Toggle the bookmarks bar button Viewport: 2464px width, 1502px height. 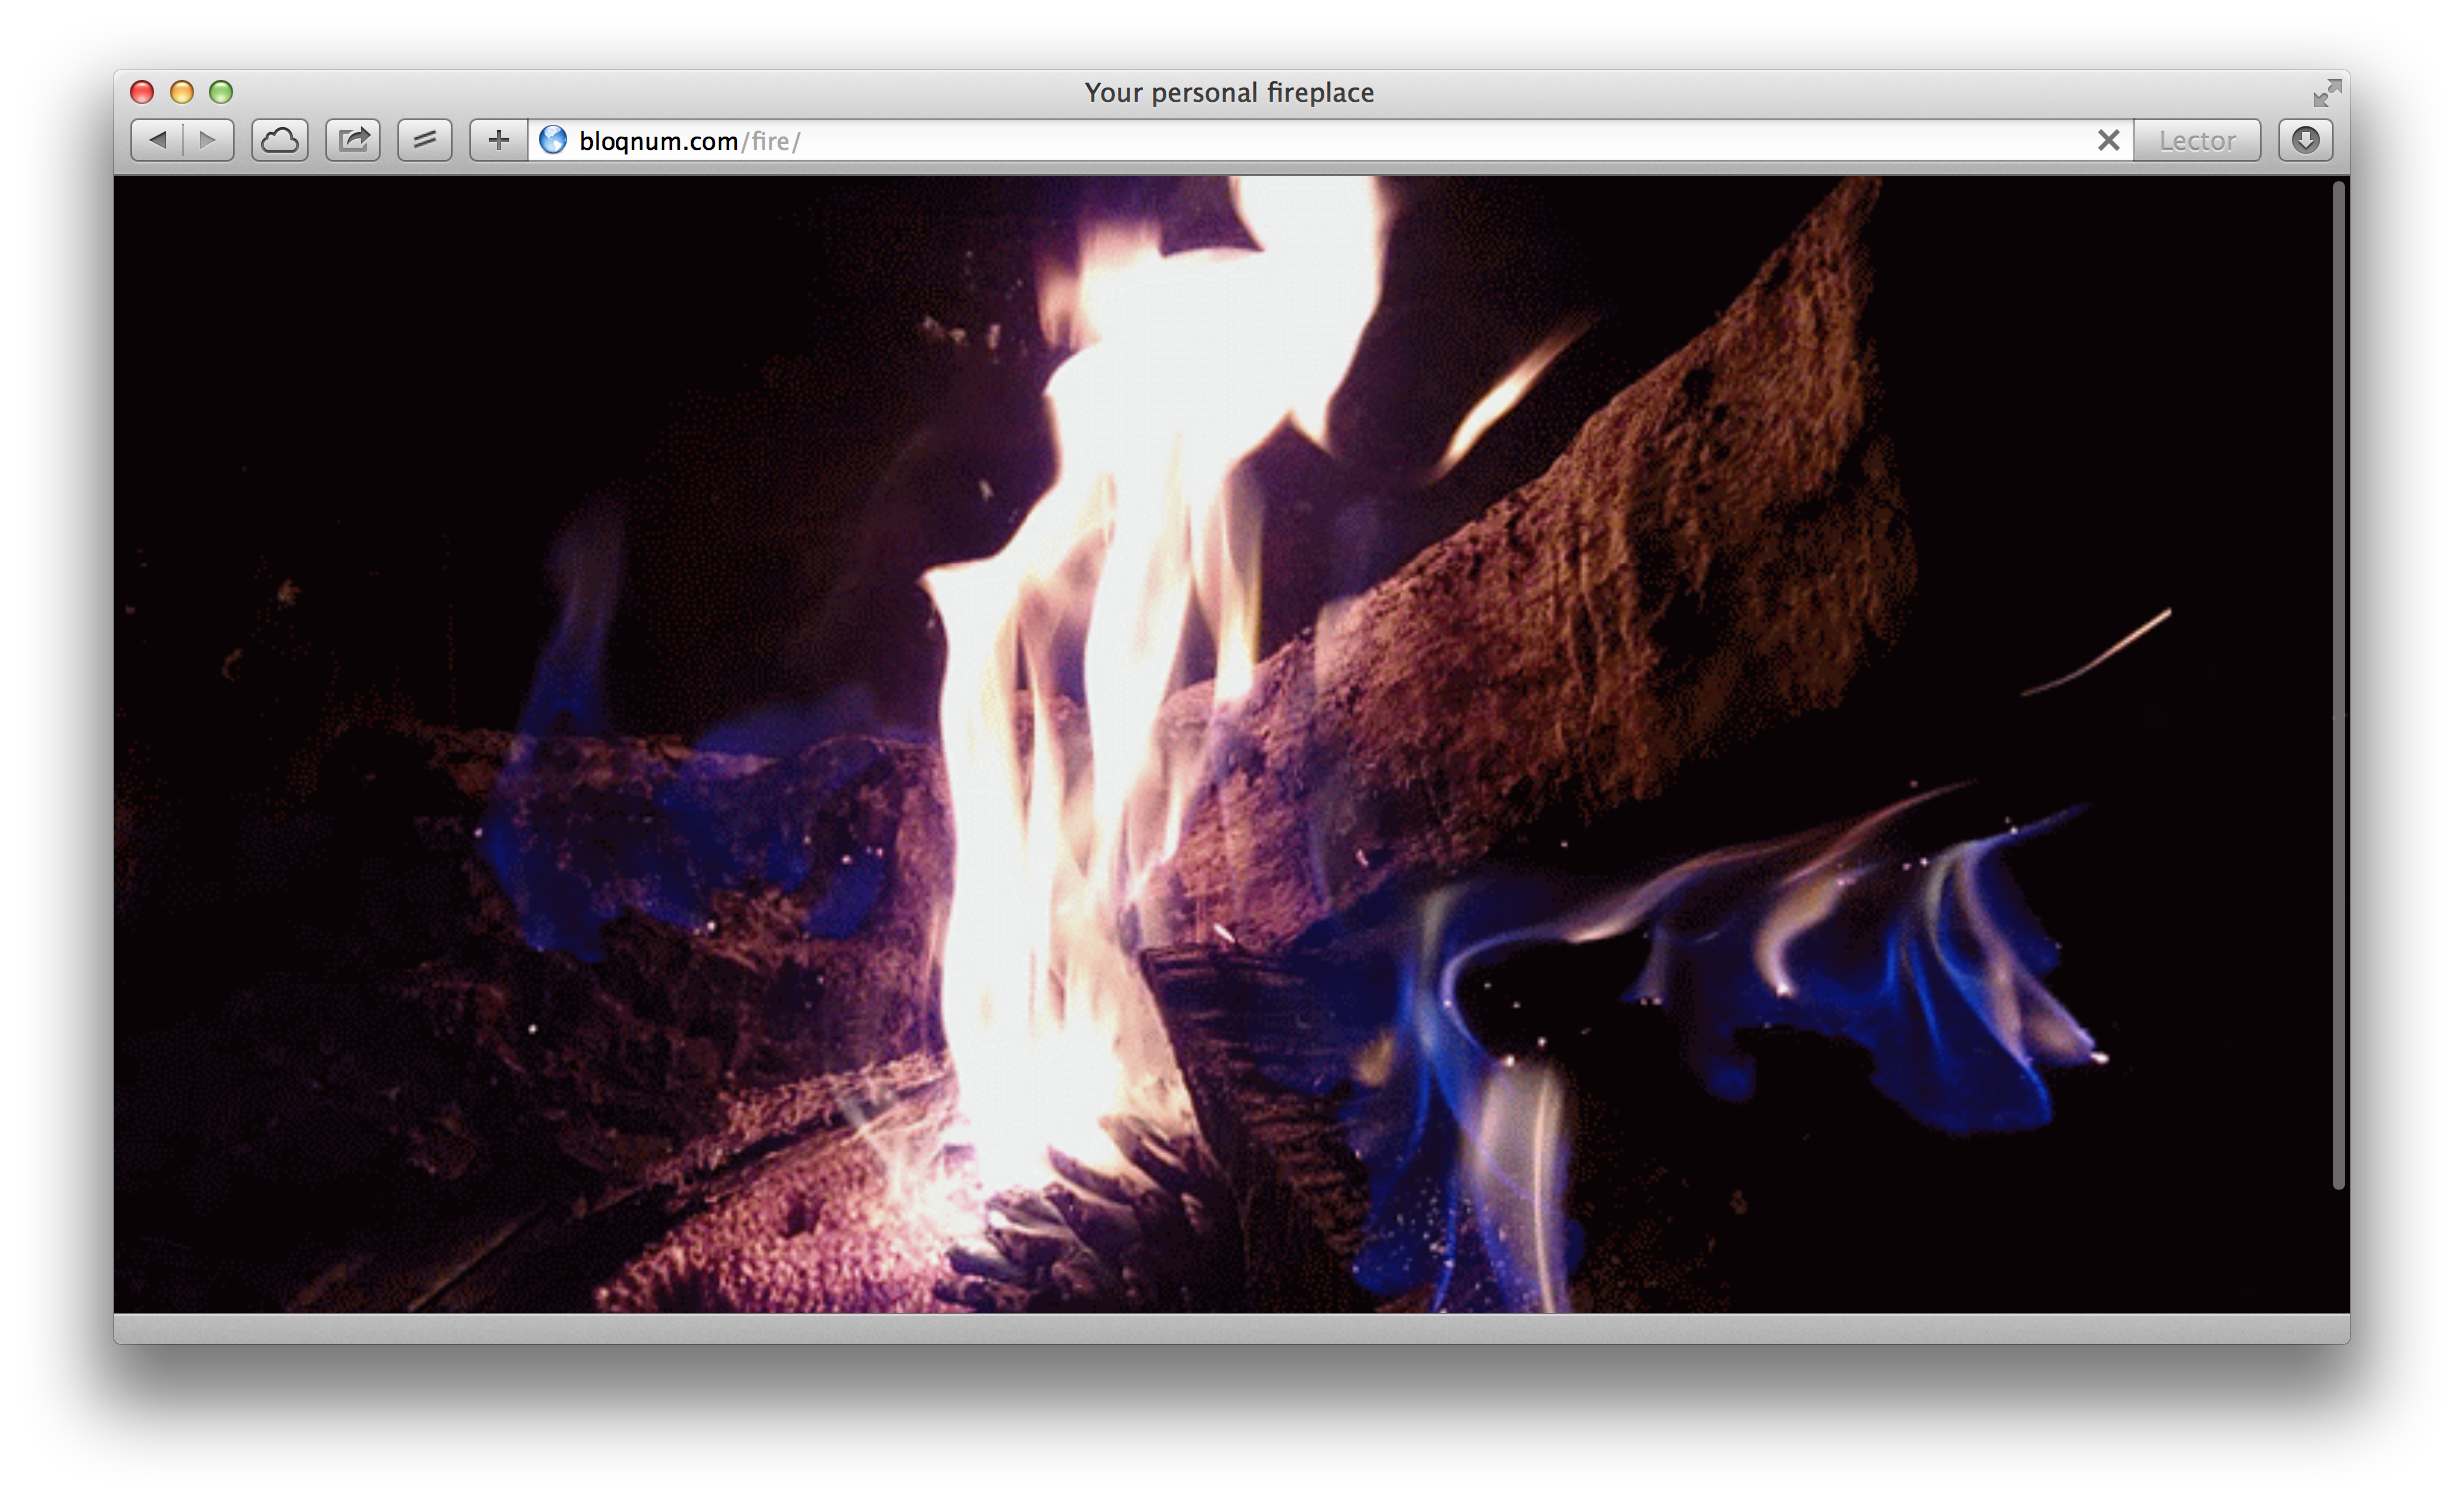[425, 140]
